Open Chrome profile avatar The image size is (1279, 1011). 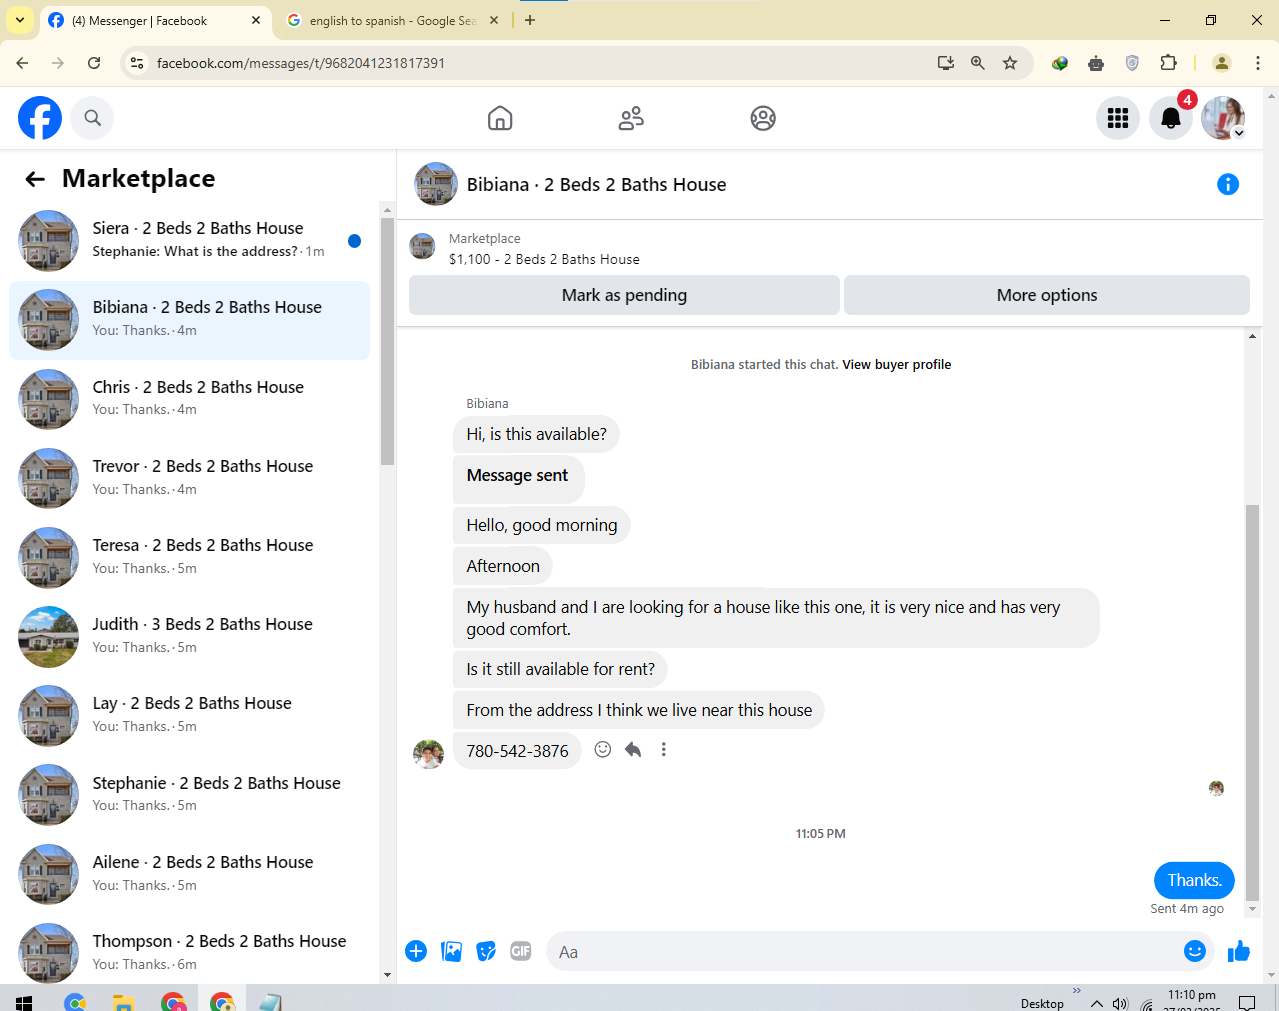[x=1222, y=63]
